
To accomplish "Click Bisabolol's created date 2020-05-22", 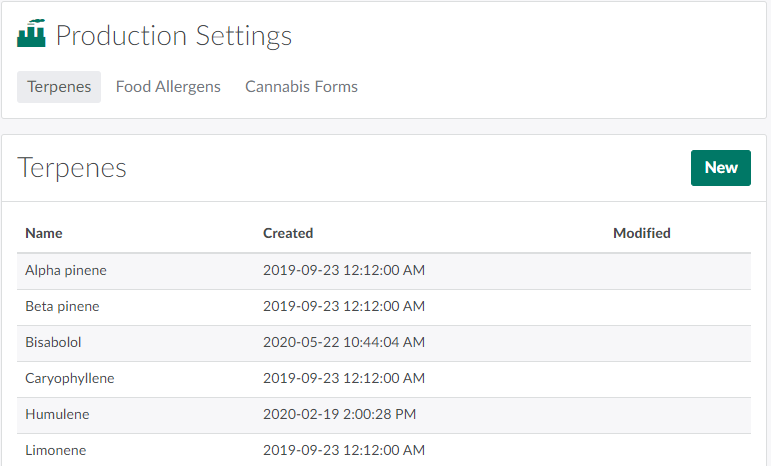I will pyautogui.click(x=344, y=342).
